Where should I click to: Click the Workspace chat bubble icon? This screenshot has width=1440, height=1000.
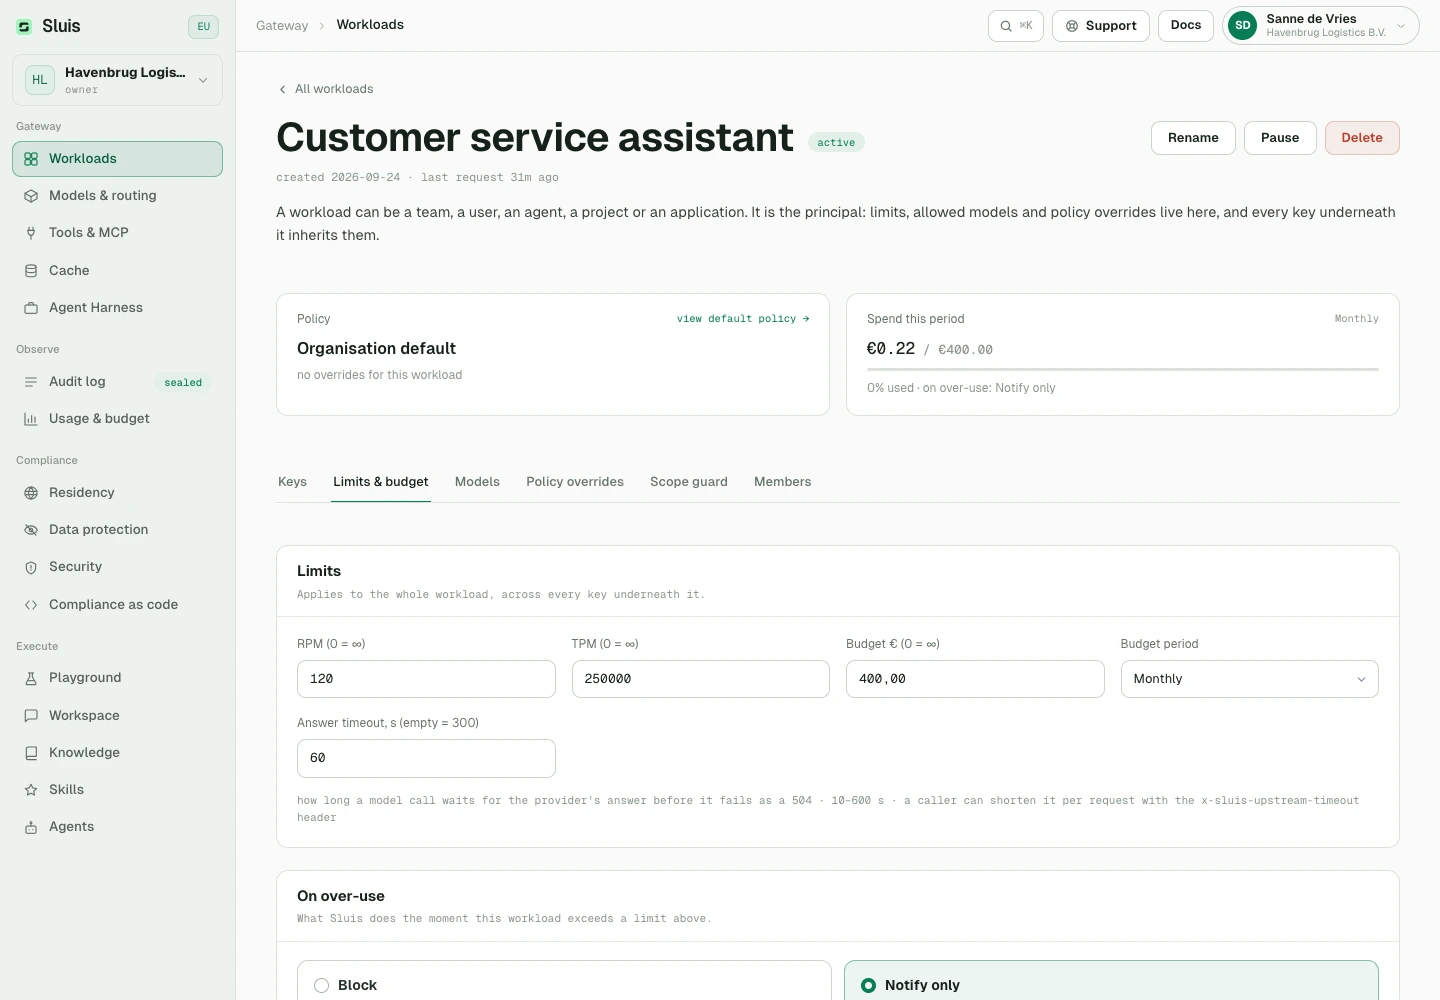click(x=31, y=716)
